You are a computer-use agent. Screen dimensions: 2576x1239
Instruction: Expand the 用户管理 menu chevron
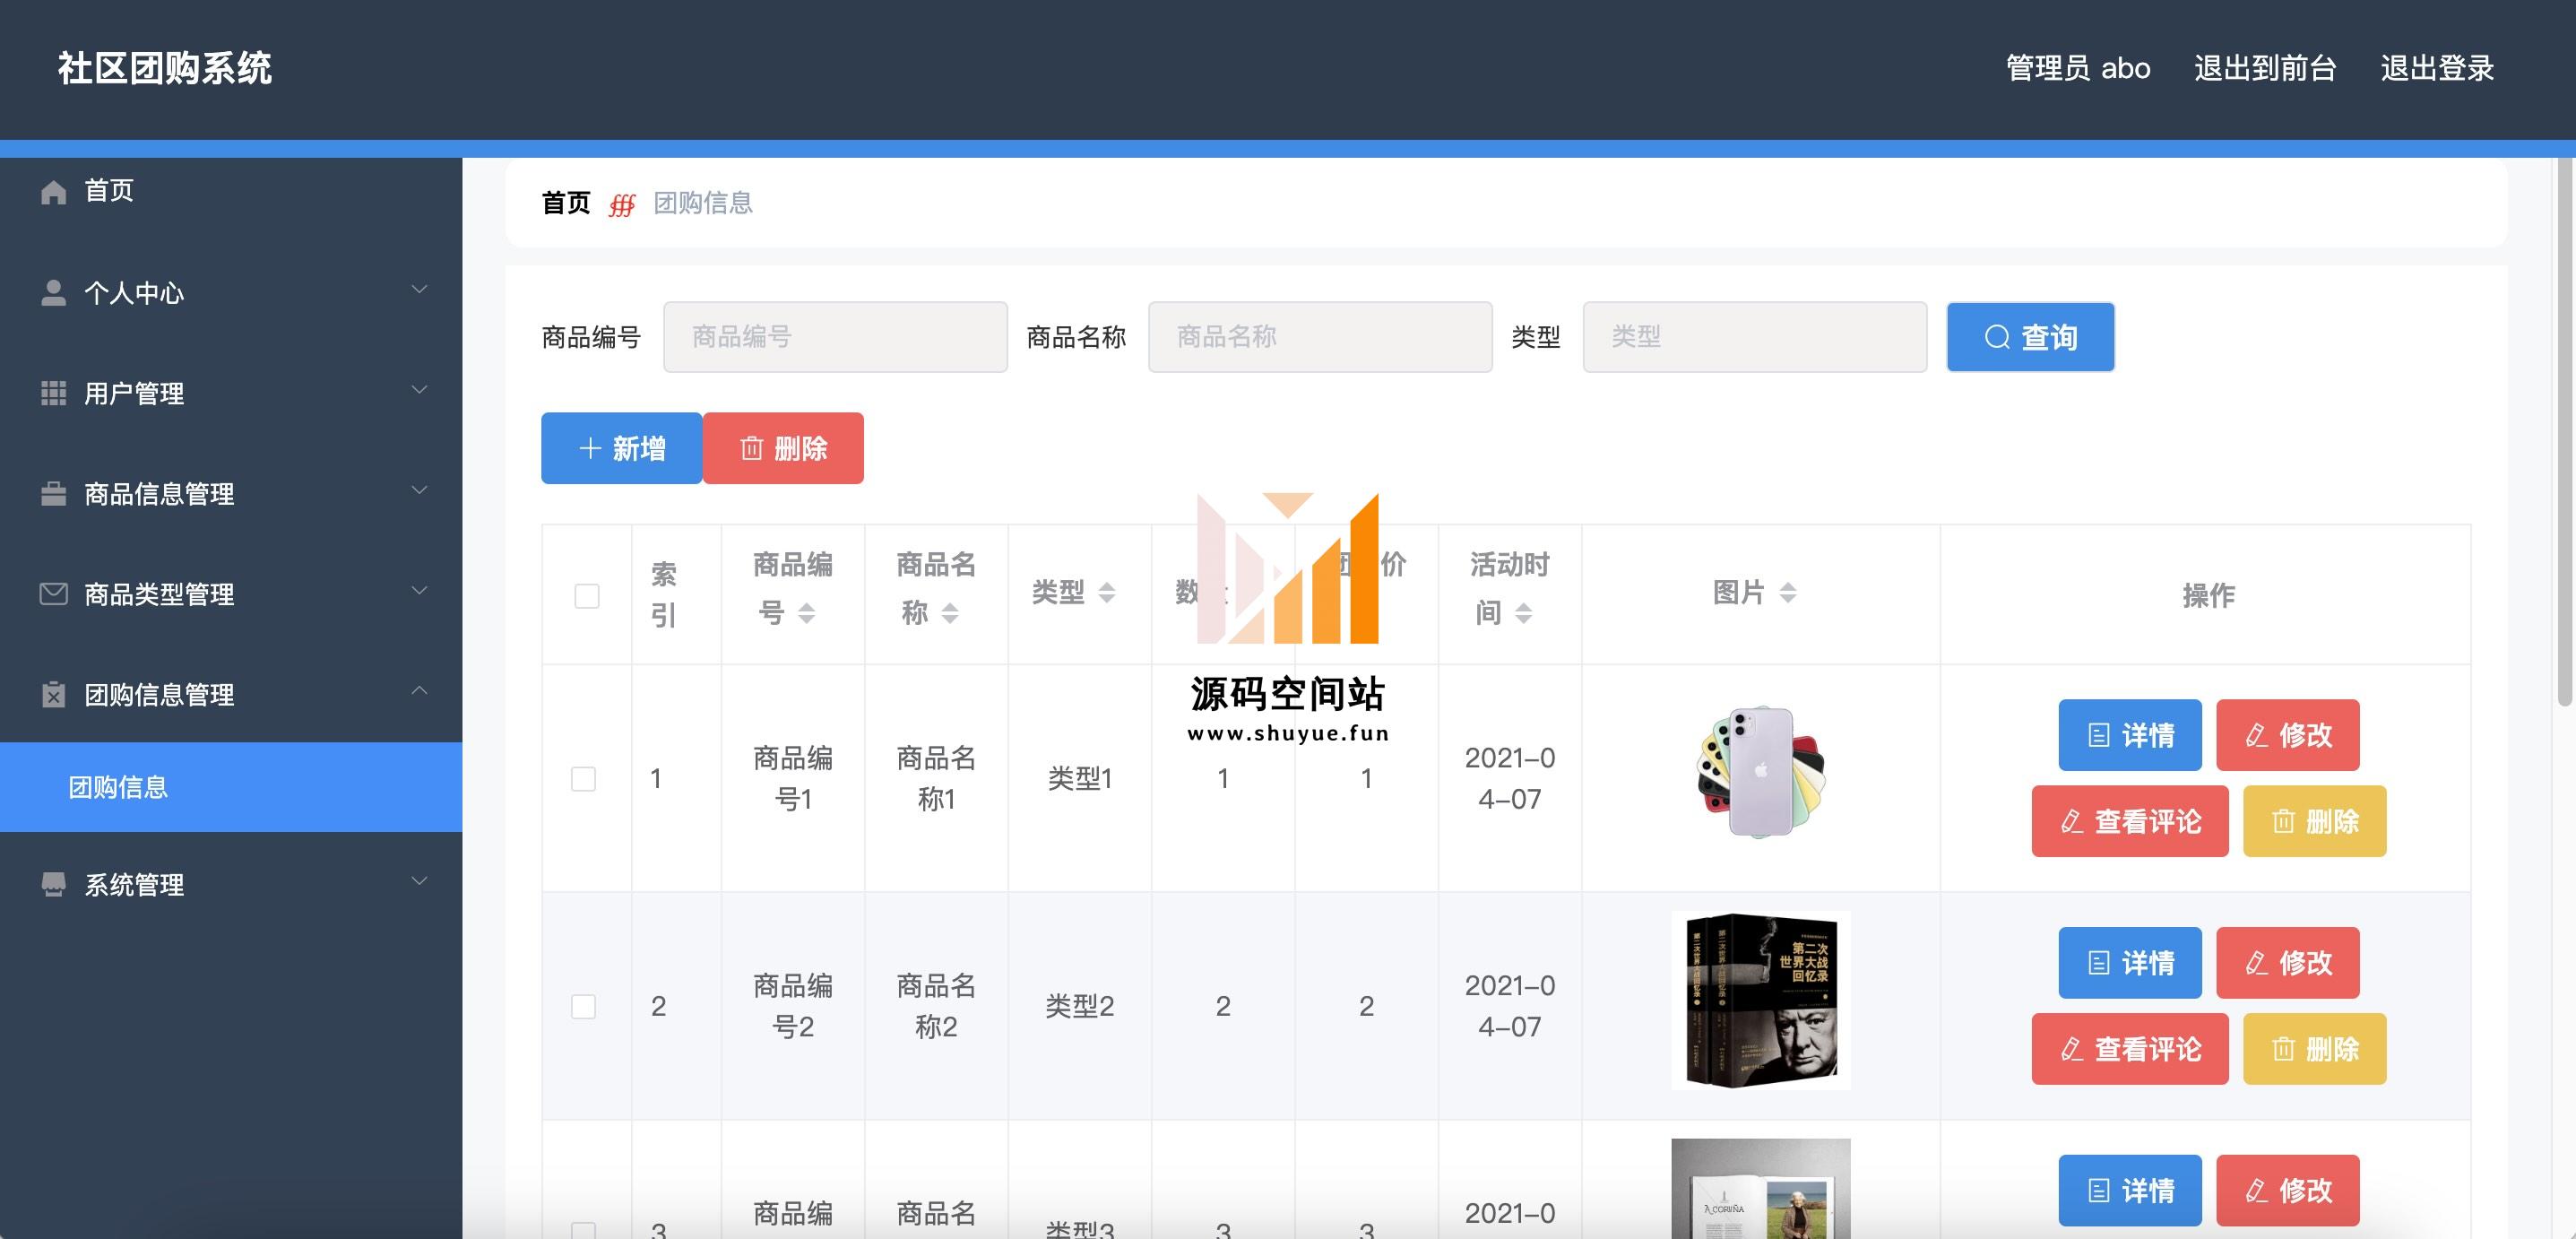coord(420,390)
